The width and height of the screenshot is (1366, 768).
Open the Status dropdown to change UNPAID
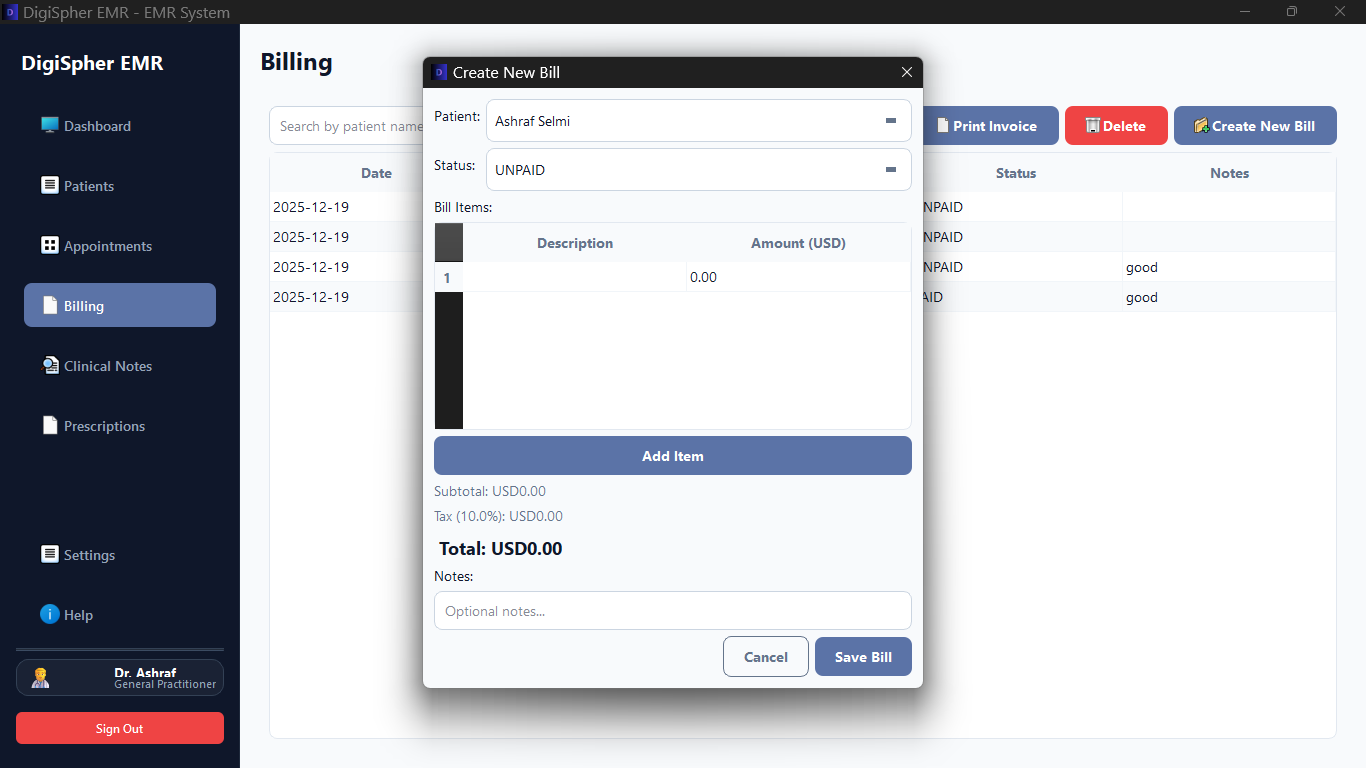tap(889, 169)
